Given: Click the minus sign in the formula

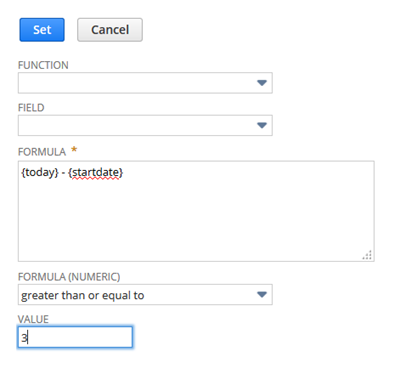Looking at the screenshot, I should (x=63, y=173).
